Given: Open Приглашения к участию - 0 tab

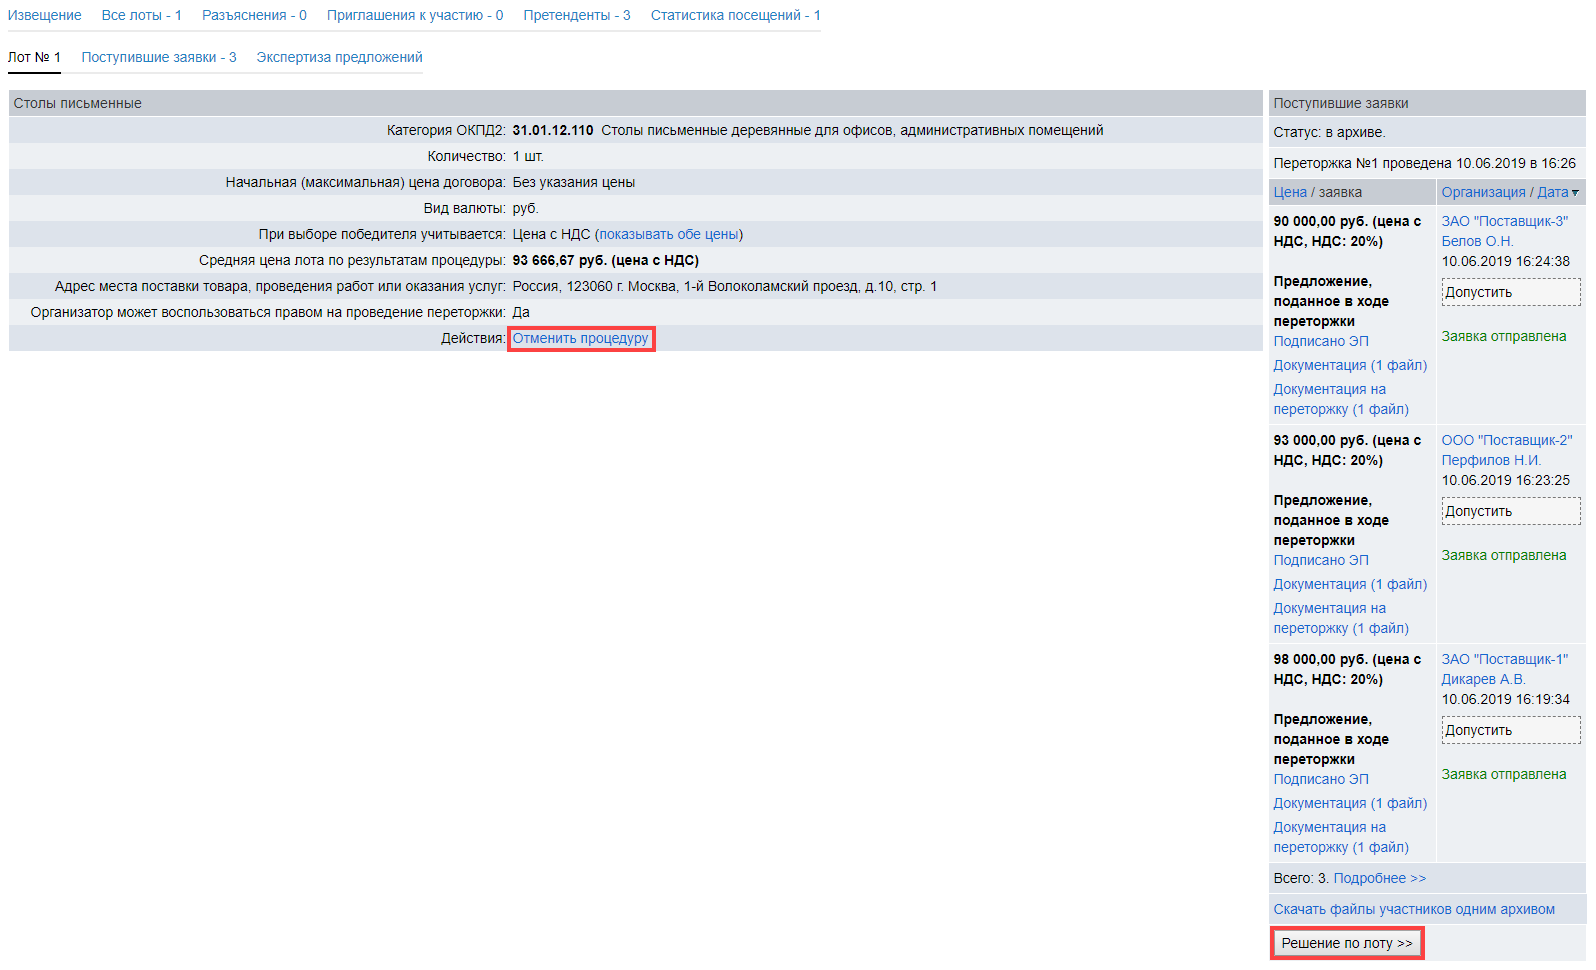Looking at the screenshot, I should point(415,15).
